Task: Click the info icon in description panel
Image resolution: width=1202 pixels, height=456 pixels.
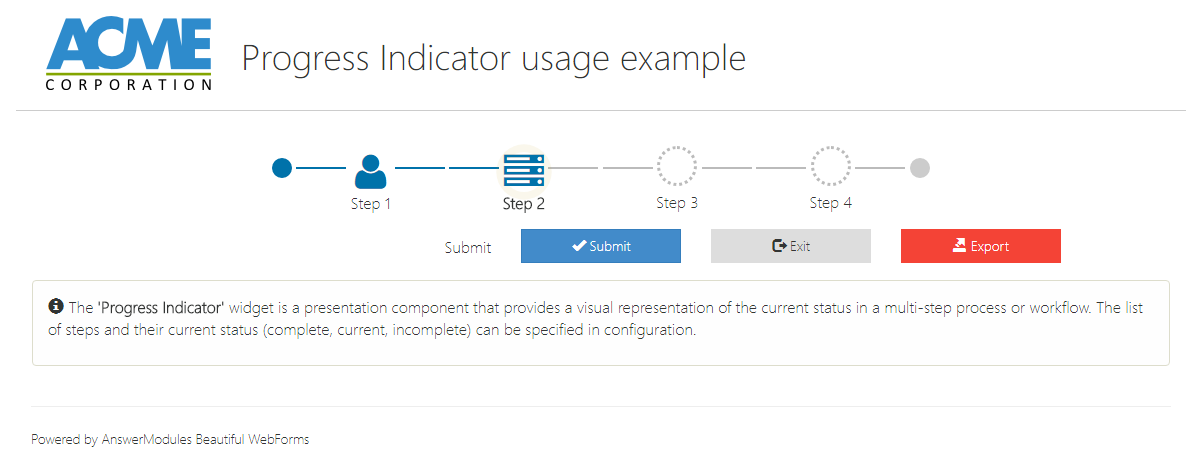Action: point(56,306)
